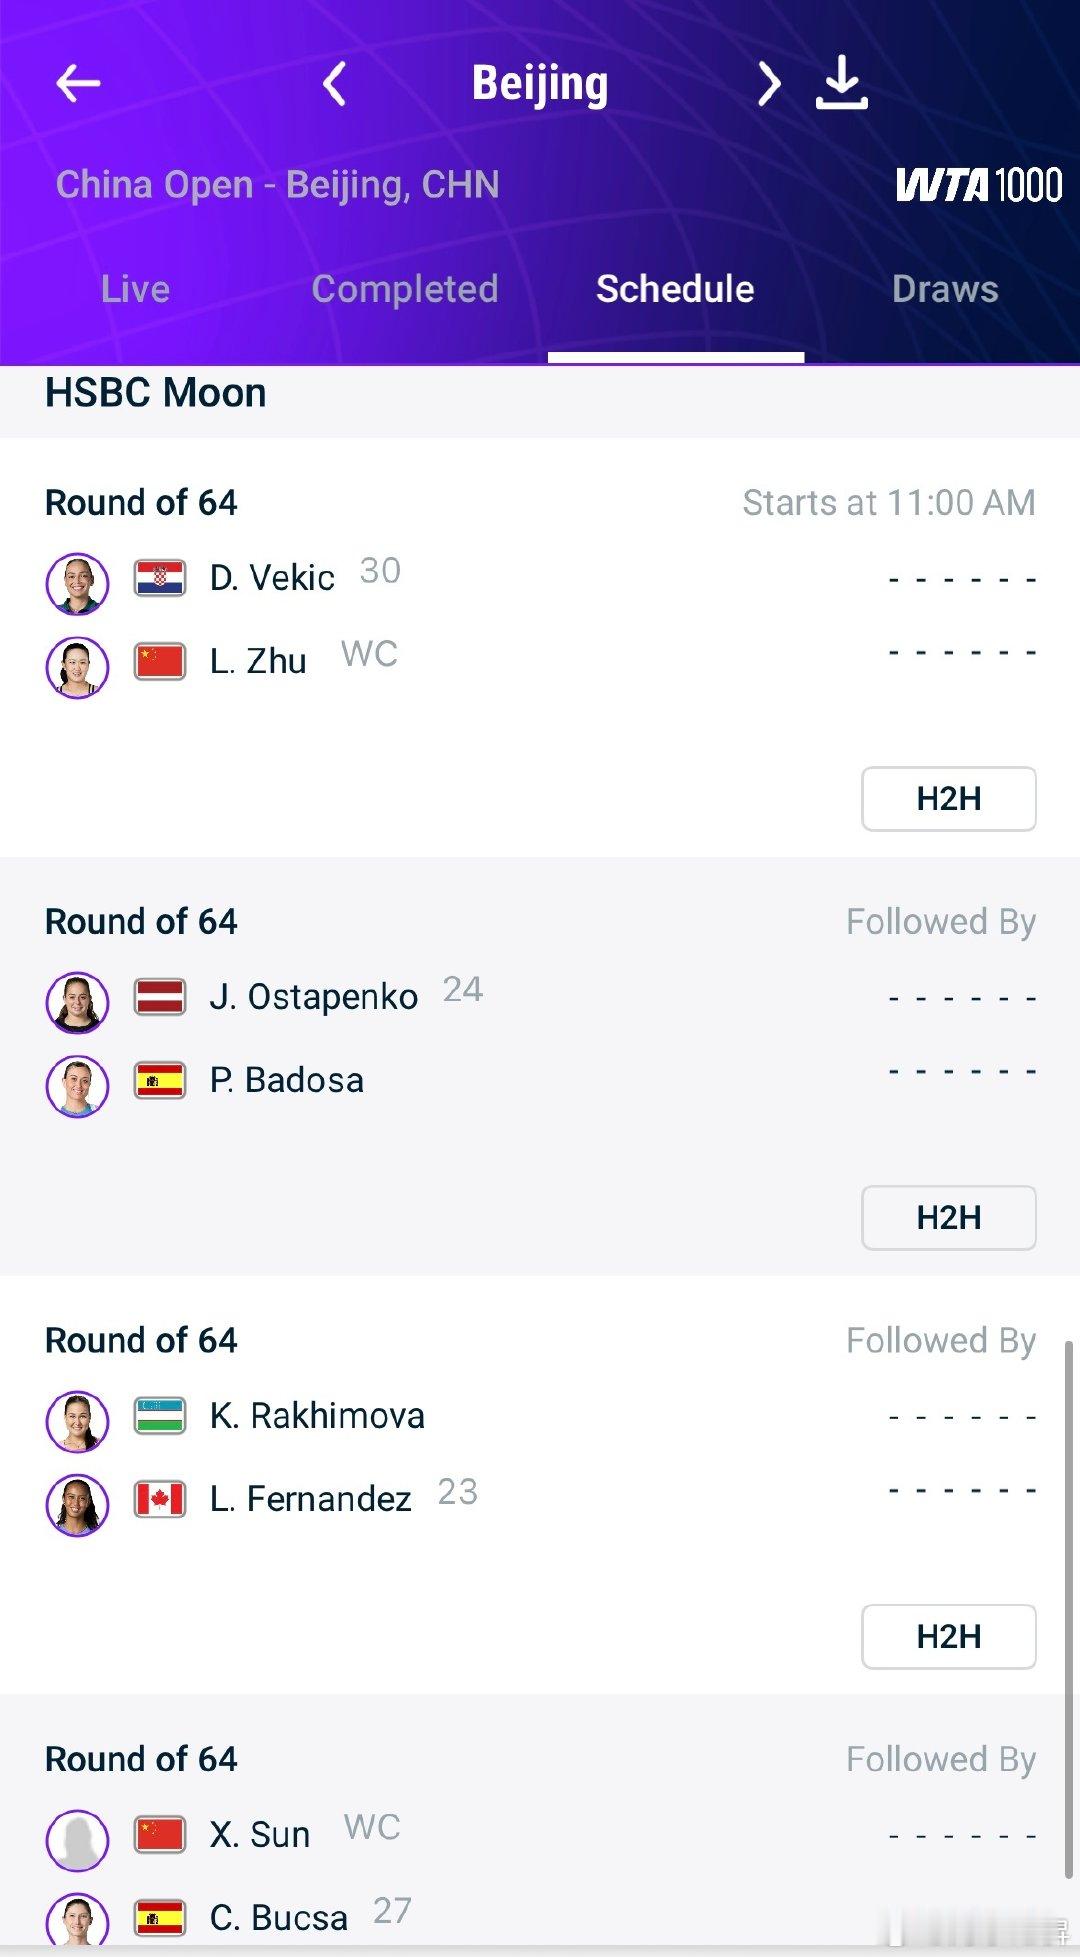Open D. Vekic player photo
The image size is (1080, 1957).
point(77,584)
